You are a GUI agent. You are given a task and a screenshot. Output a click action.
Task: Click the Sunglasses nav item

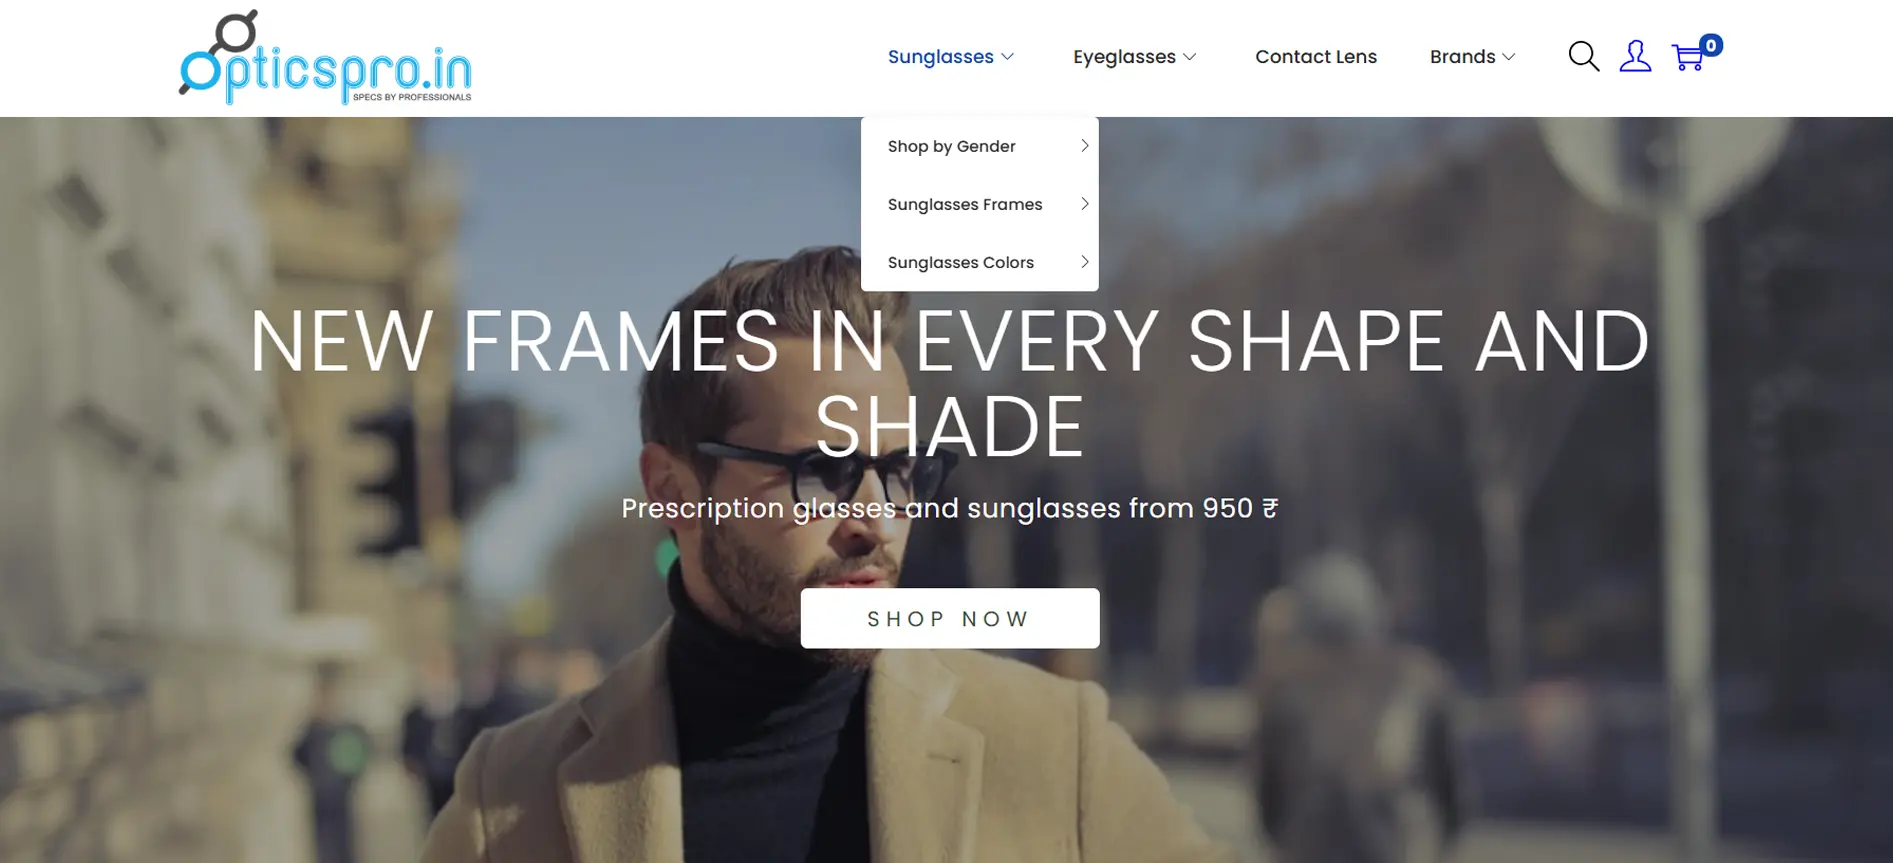[941, 57]
